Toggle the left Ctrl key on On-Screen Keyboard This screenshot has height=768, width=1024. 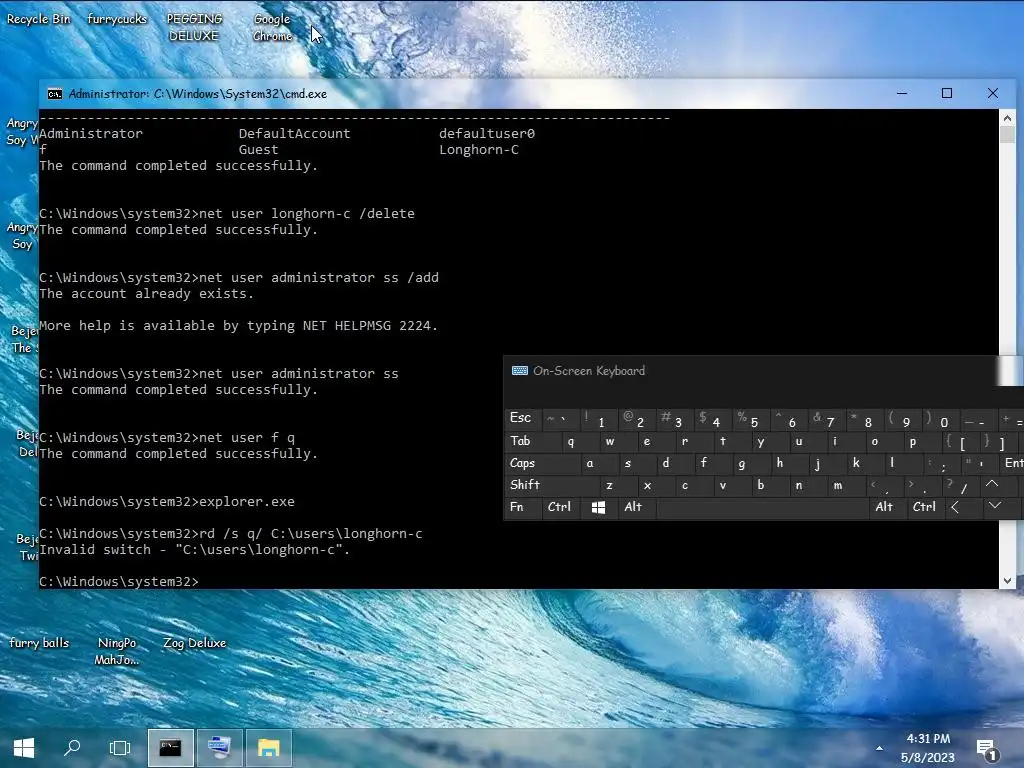pos(560,507)
